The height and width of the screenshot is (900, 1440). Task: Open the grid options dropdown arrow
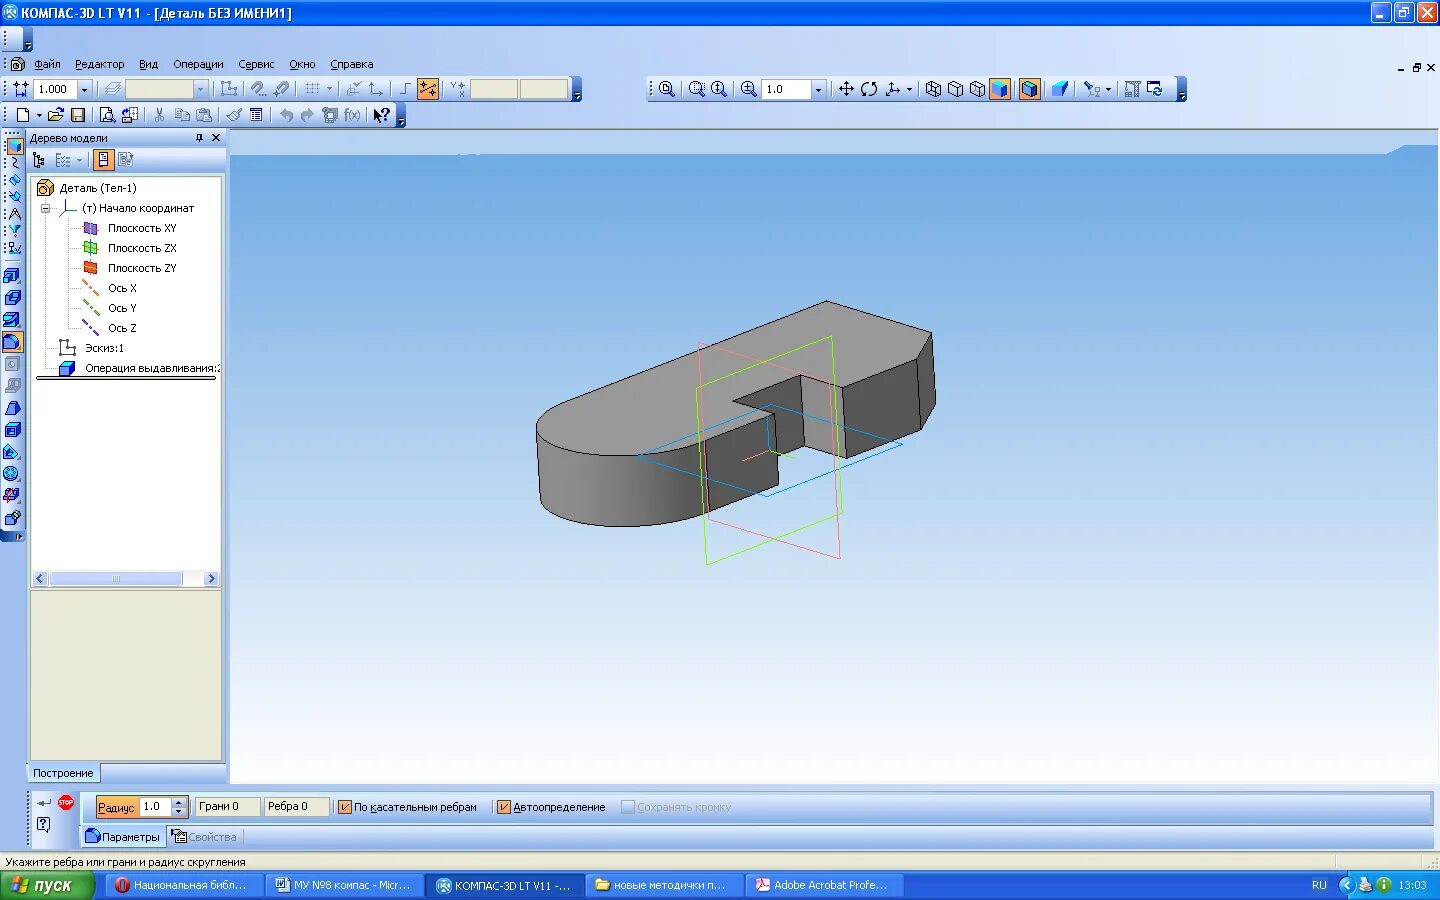coord(329,89)
